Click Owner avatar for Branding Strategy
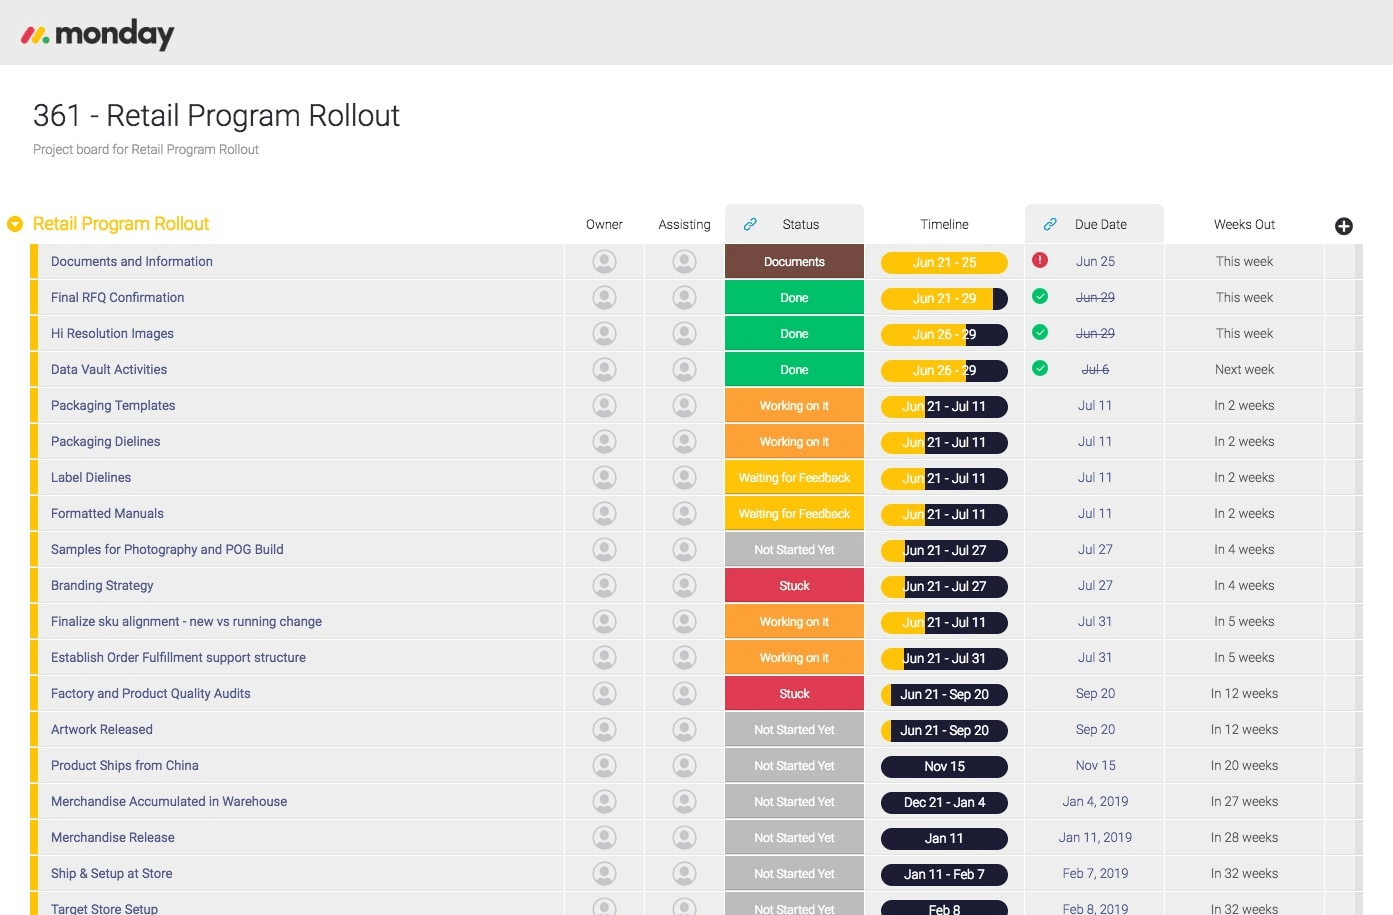1393x915 pixels. [x=604, y=585]
